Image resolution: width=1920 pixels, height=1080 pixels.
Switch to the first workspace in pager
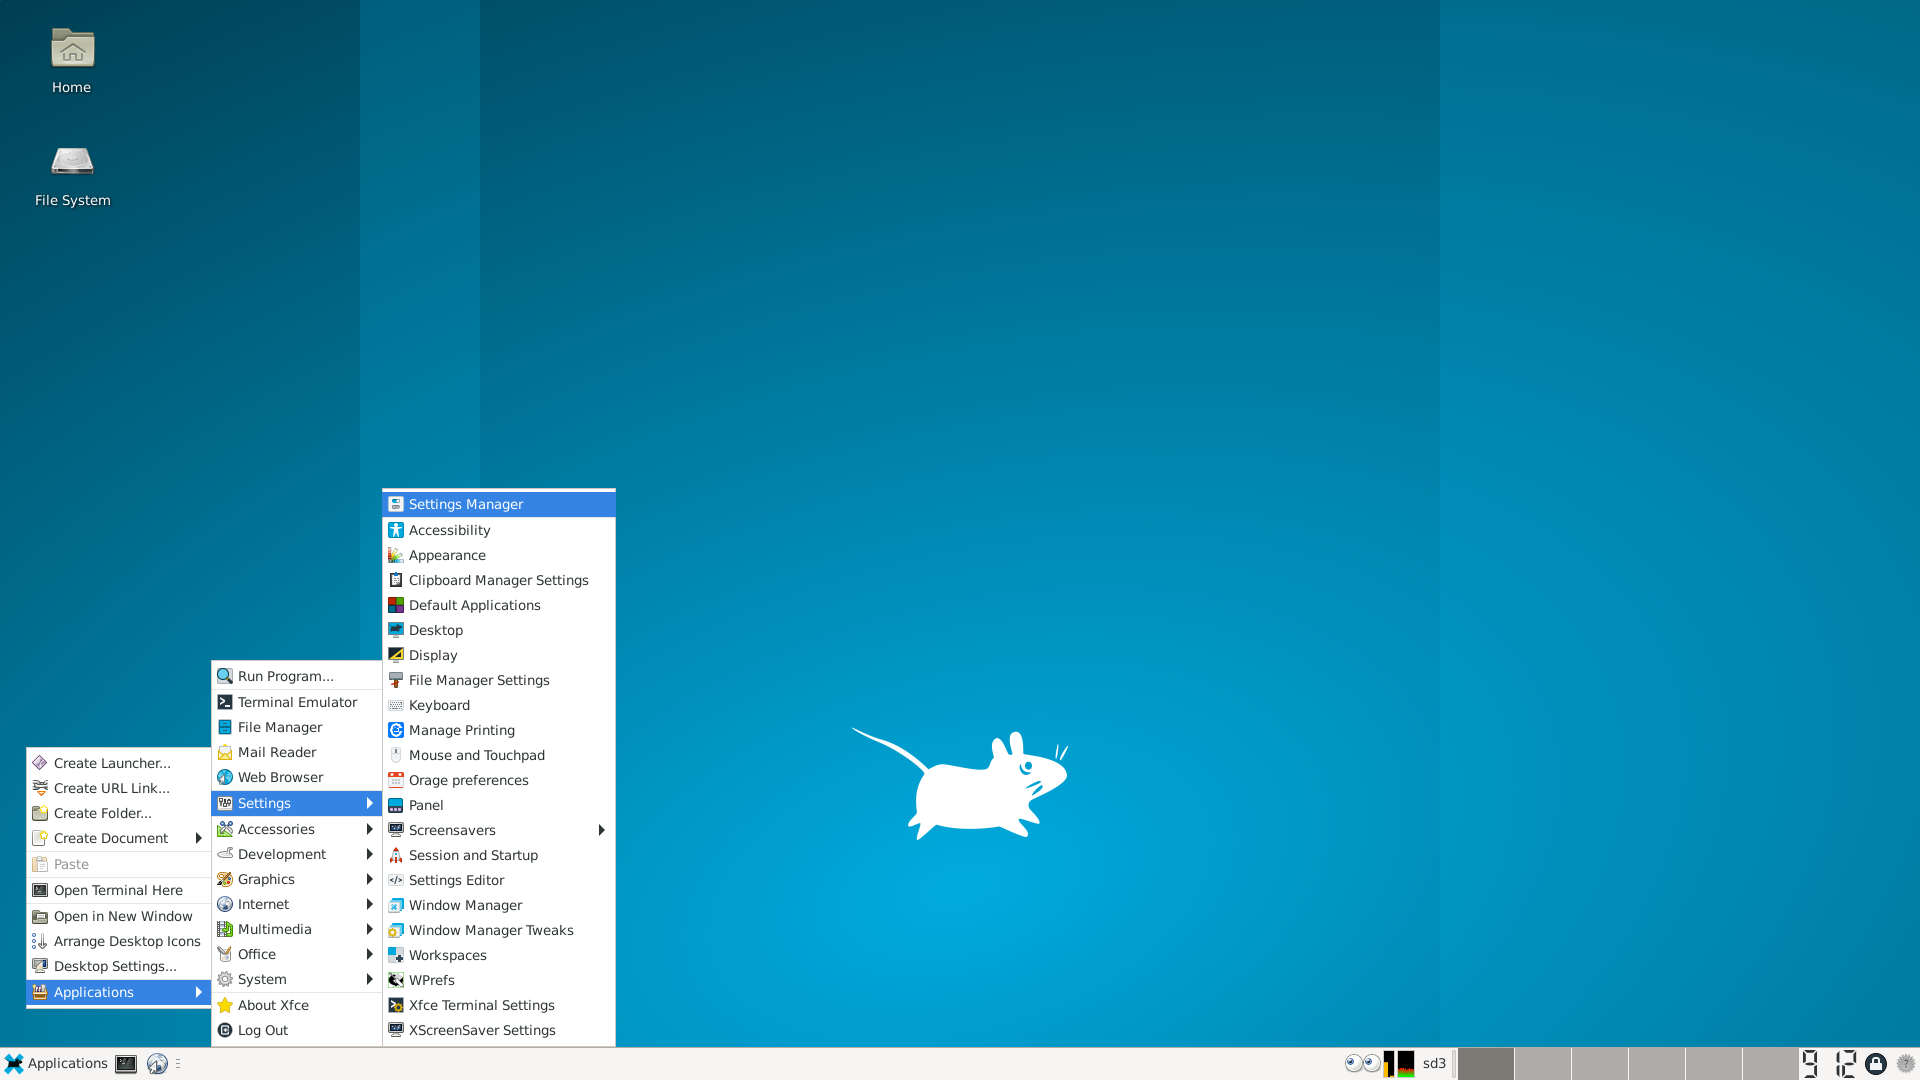(x=1485, y=1064)
